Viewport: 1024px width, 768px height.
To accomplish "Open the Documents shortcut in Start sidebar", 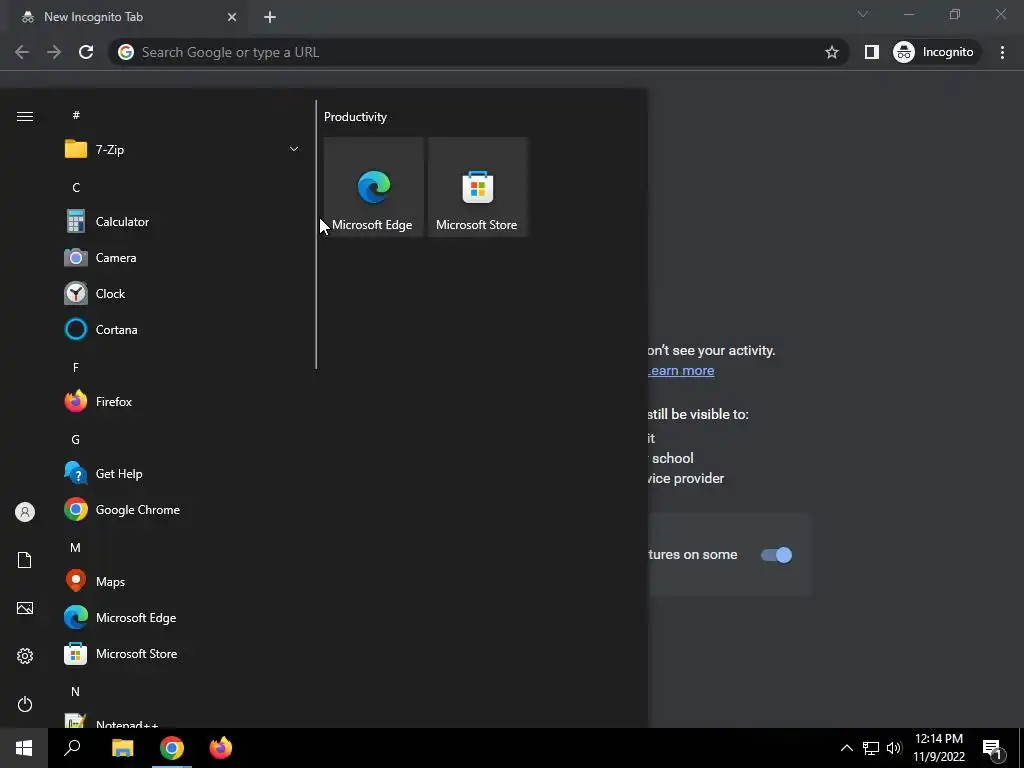I will coord(25,560).
